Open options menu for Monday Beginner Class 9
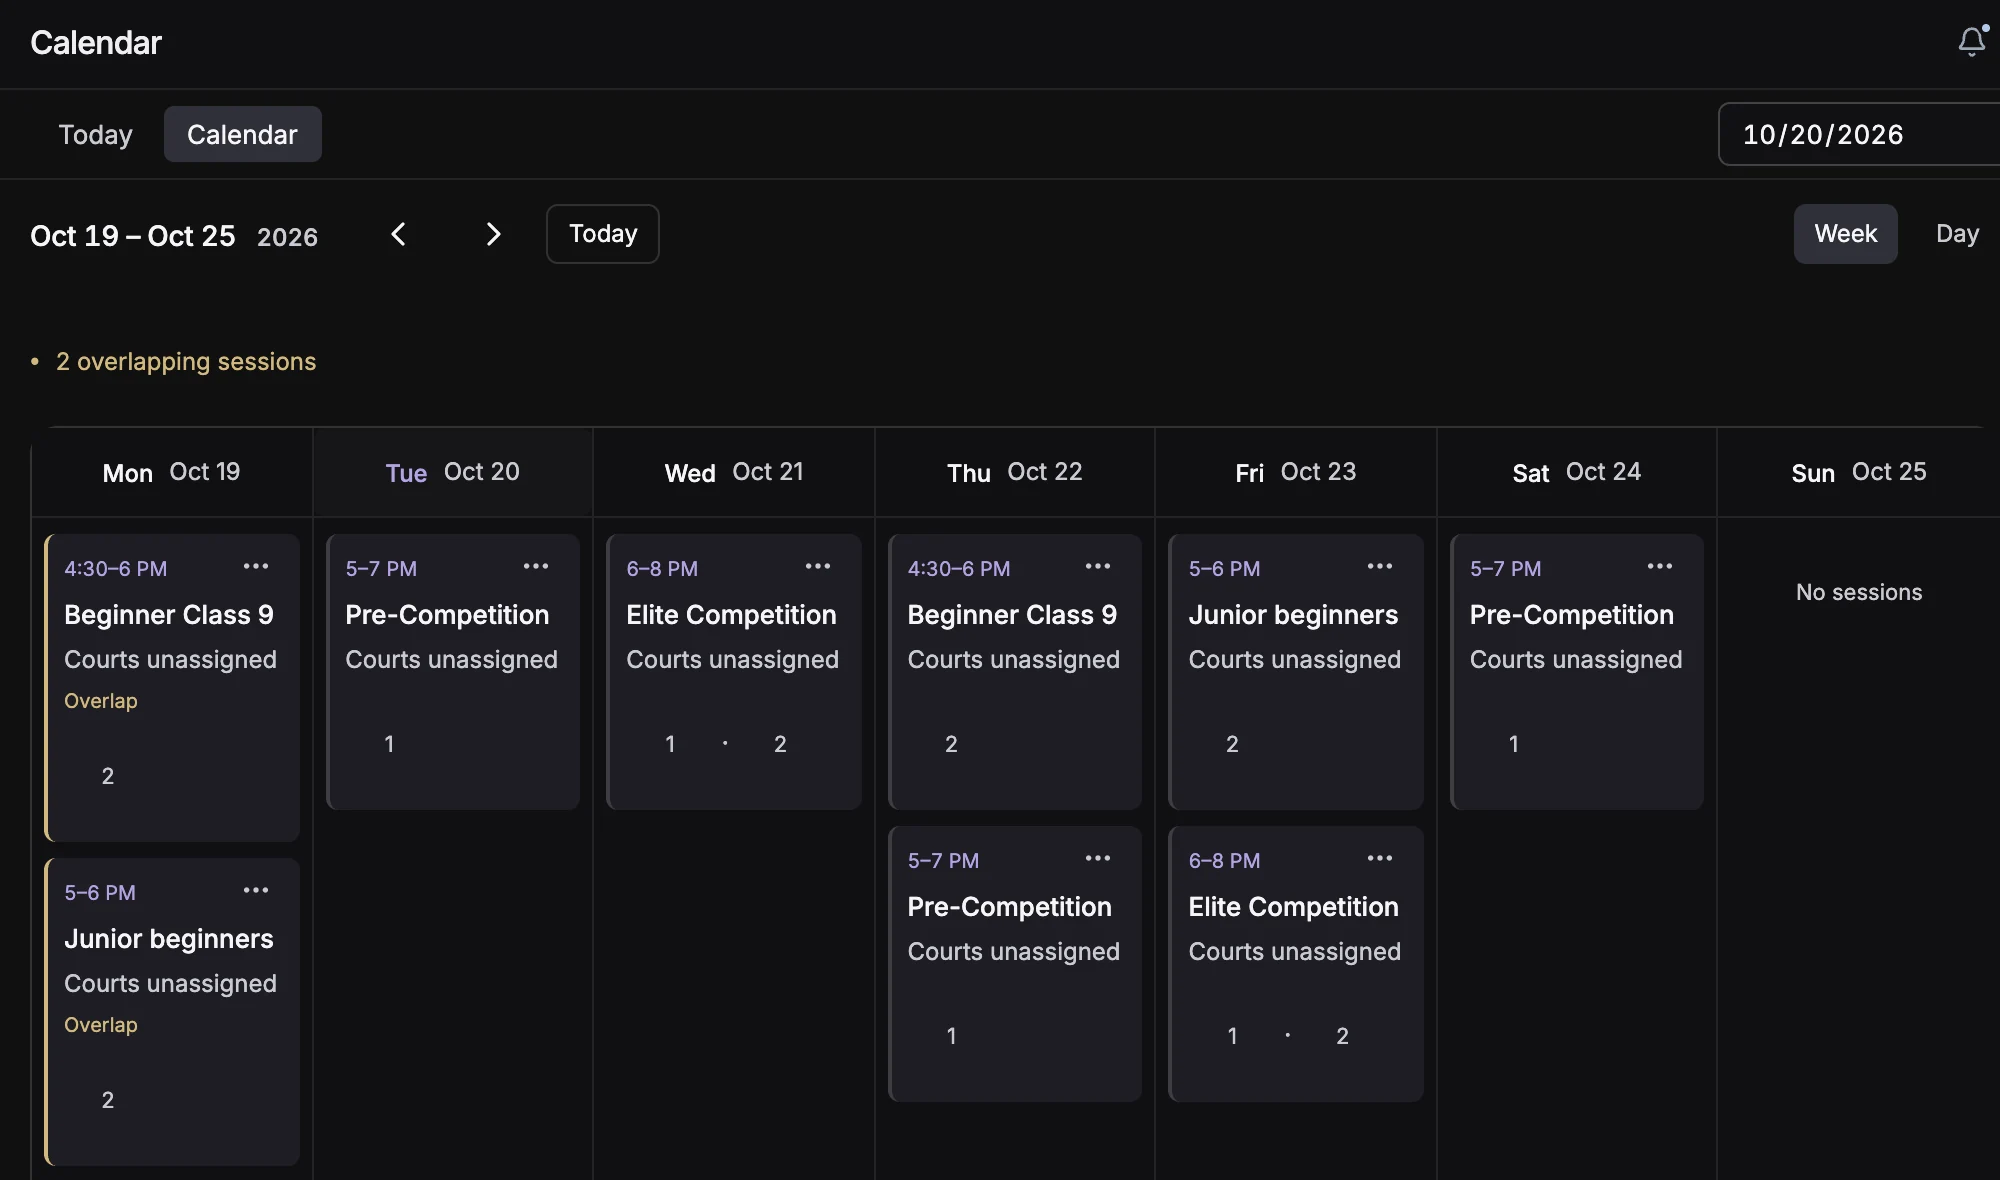Image resolution: width=2000 pixels, height=1180 pixels. tap(256, 566)
